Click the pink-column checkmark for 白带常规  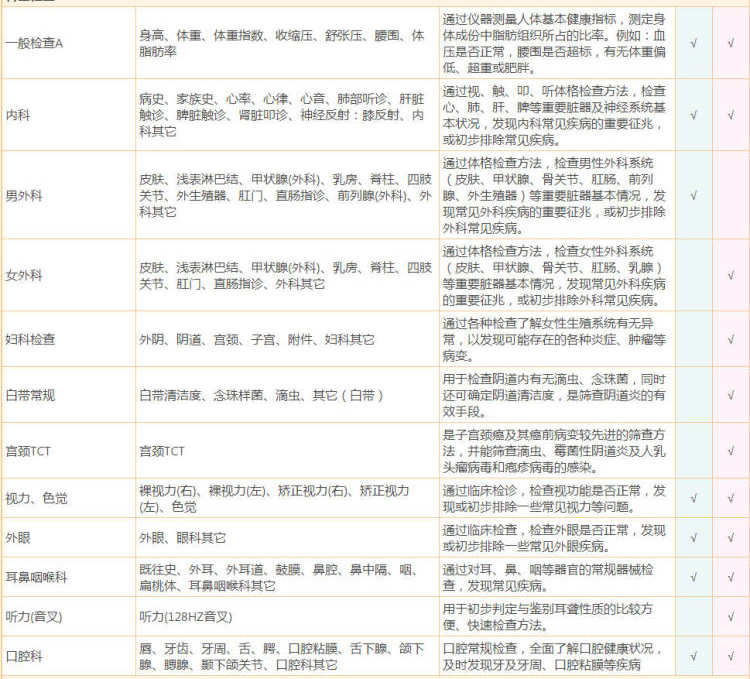tap(730, 395)
